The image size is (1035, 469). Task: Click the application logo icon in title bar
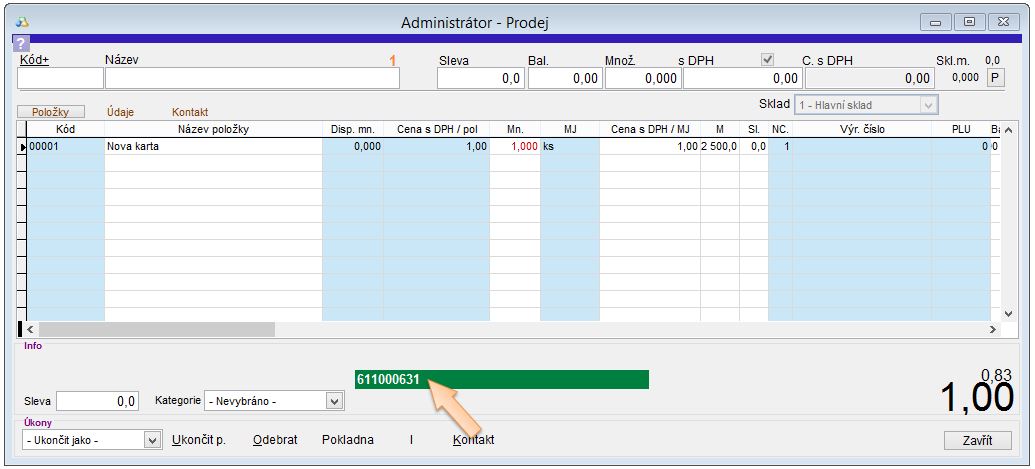[22, 21]
